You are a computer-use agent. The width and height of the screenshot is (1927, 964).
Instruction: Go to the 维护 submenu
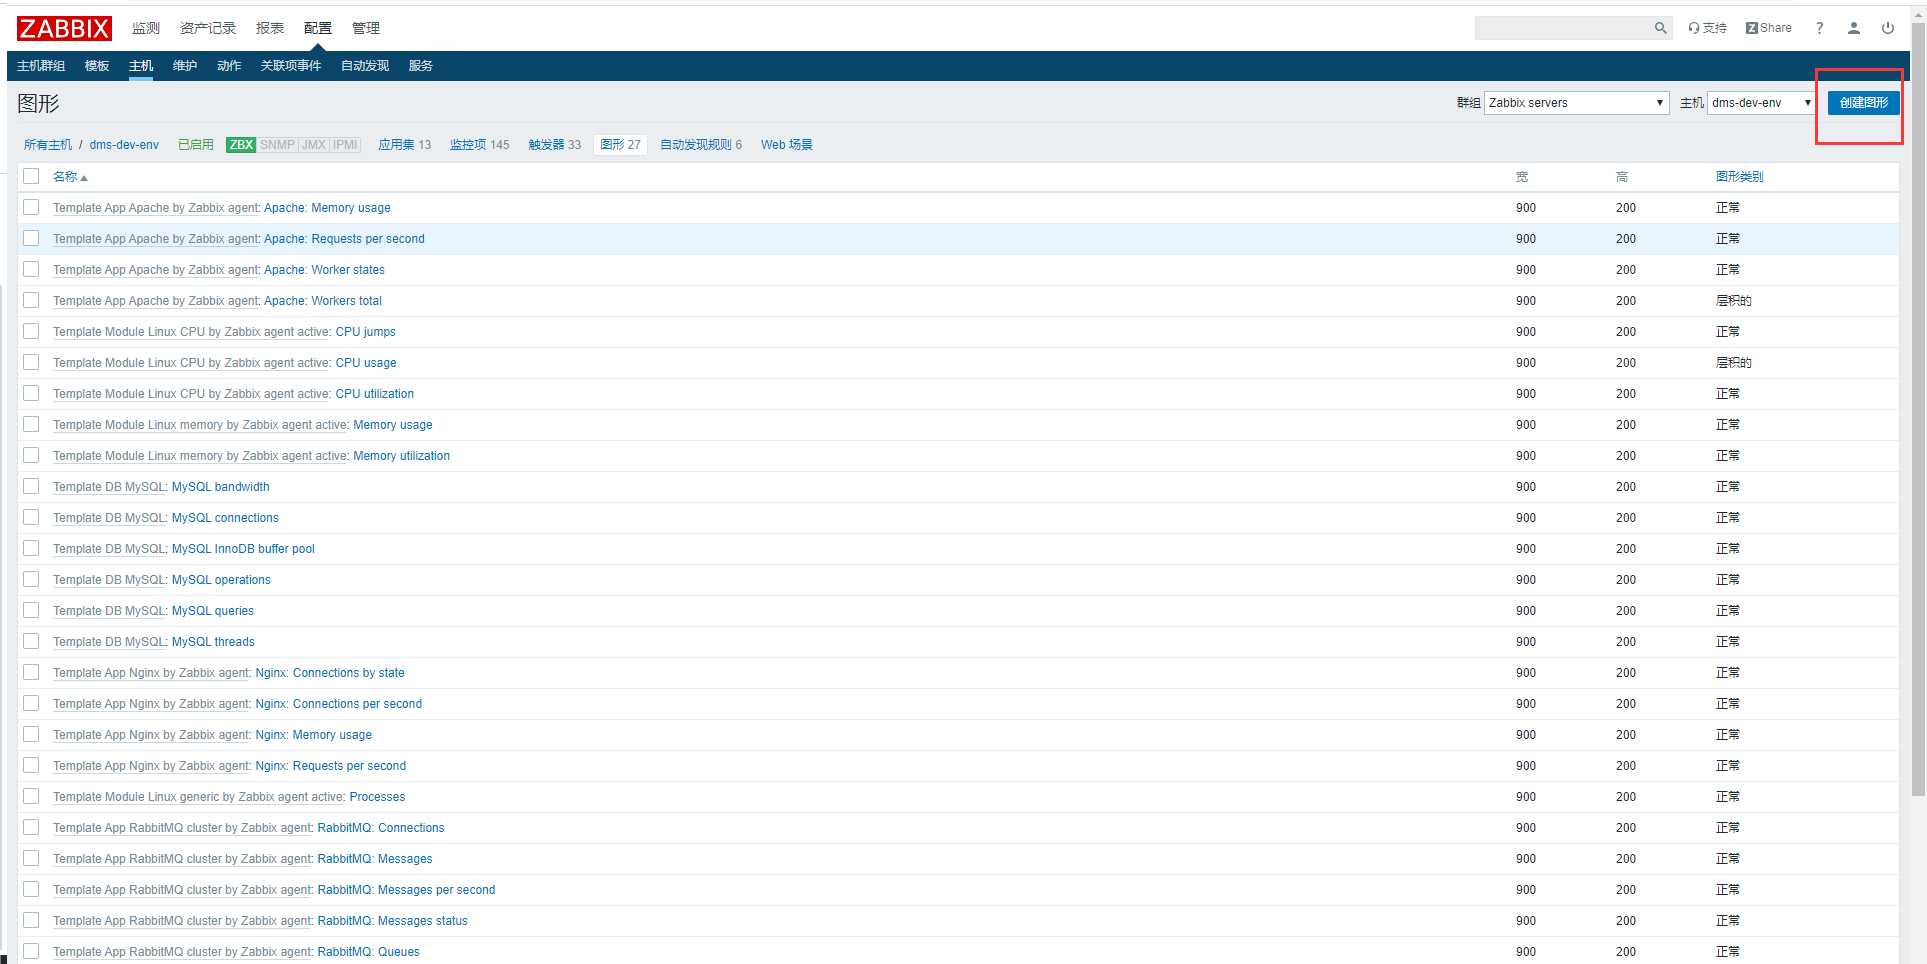click(x=185, y=66)
